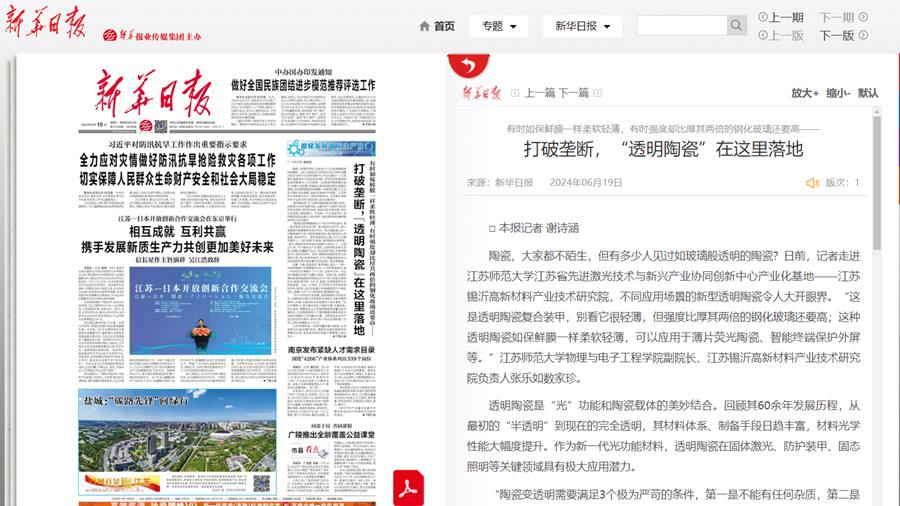Click the small red logo above article
Screen dimensions: 900x506
click(x=481, y=93)
